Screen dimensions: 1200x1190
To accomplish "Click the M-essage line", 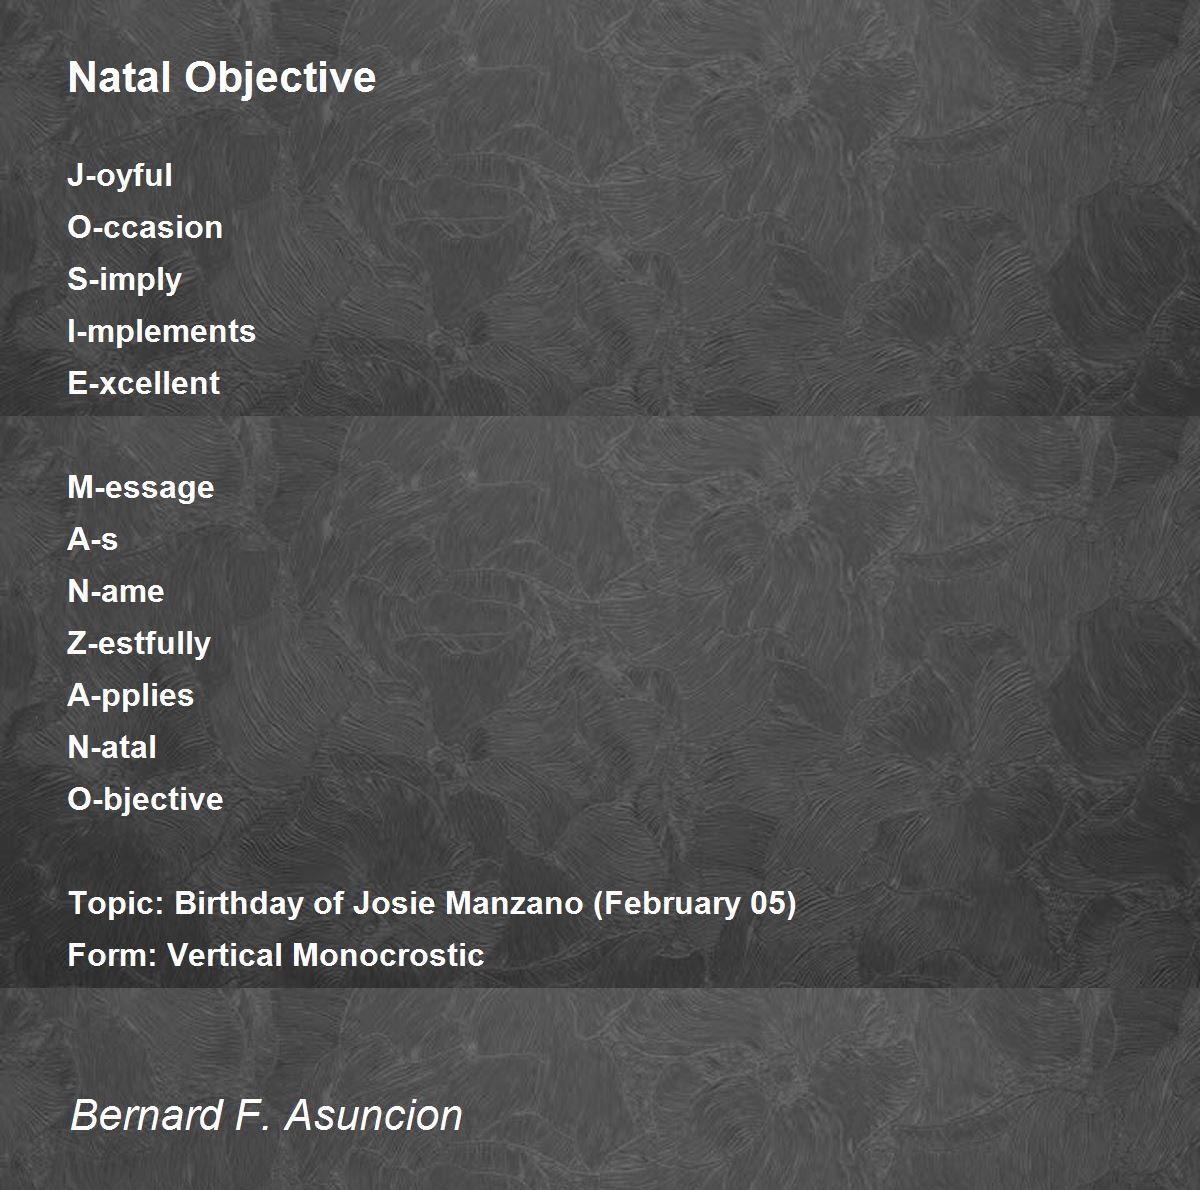I will coord(141,488).
